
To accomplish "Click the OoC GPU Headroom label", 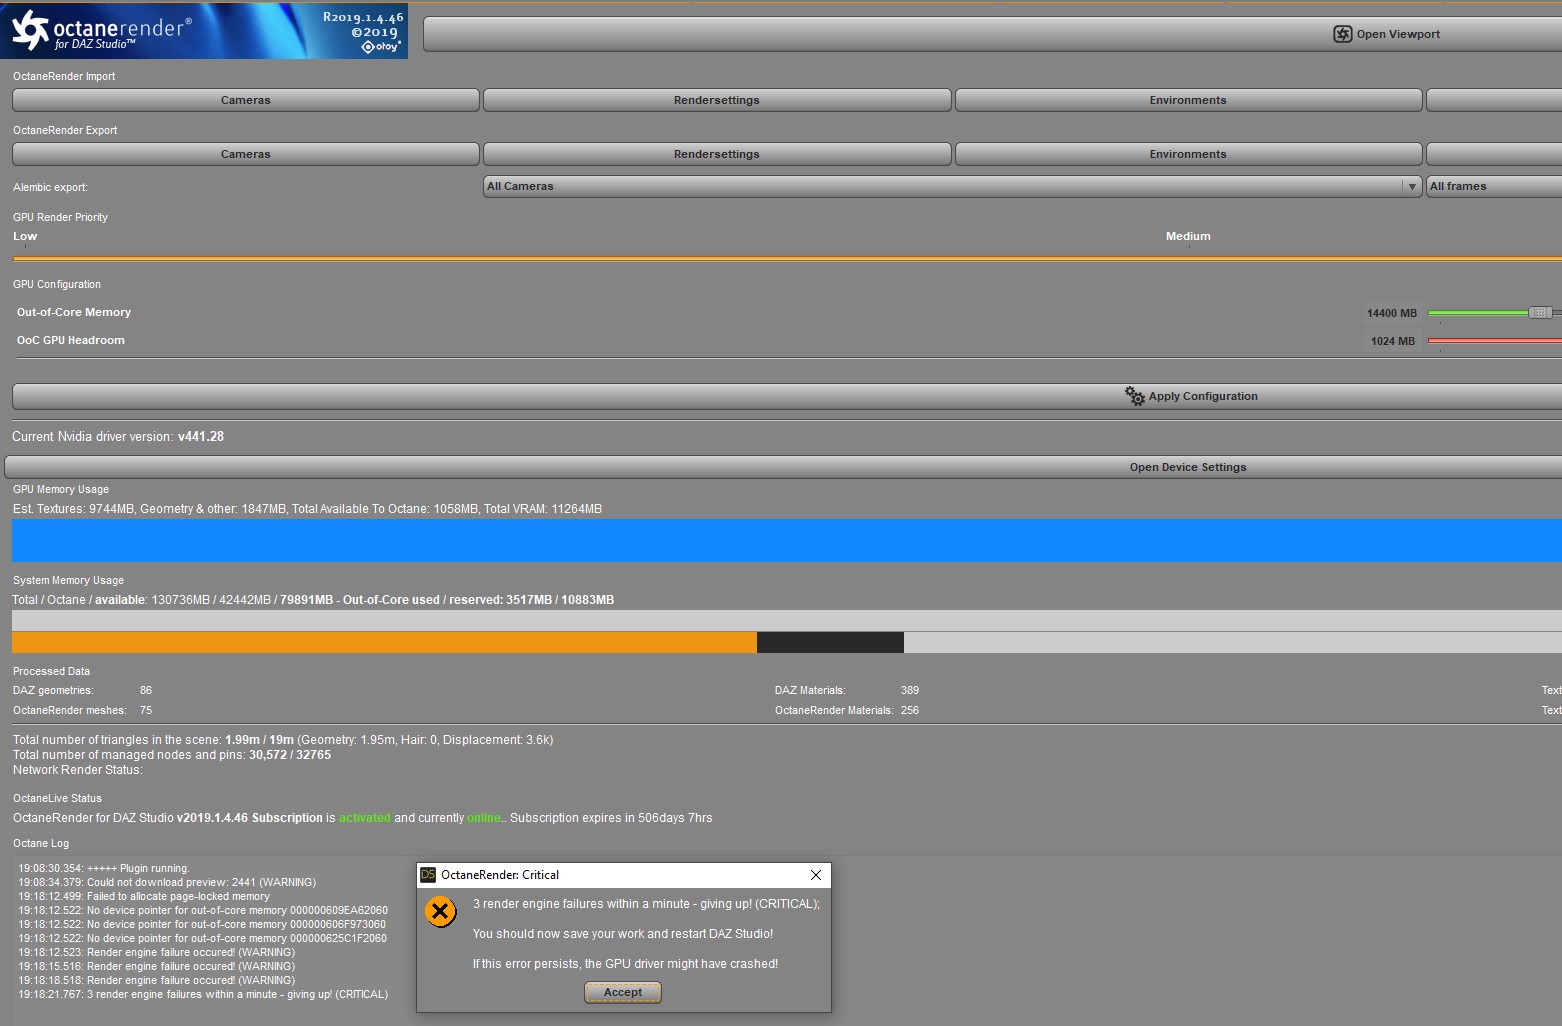I will [x=71, y=340].
